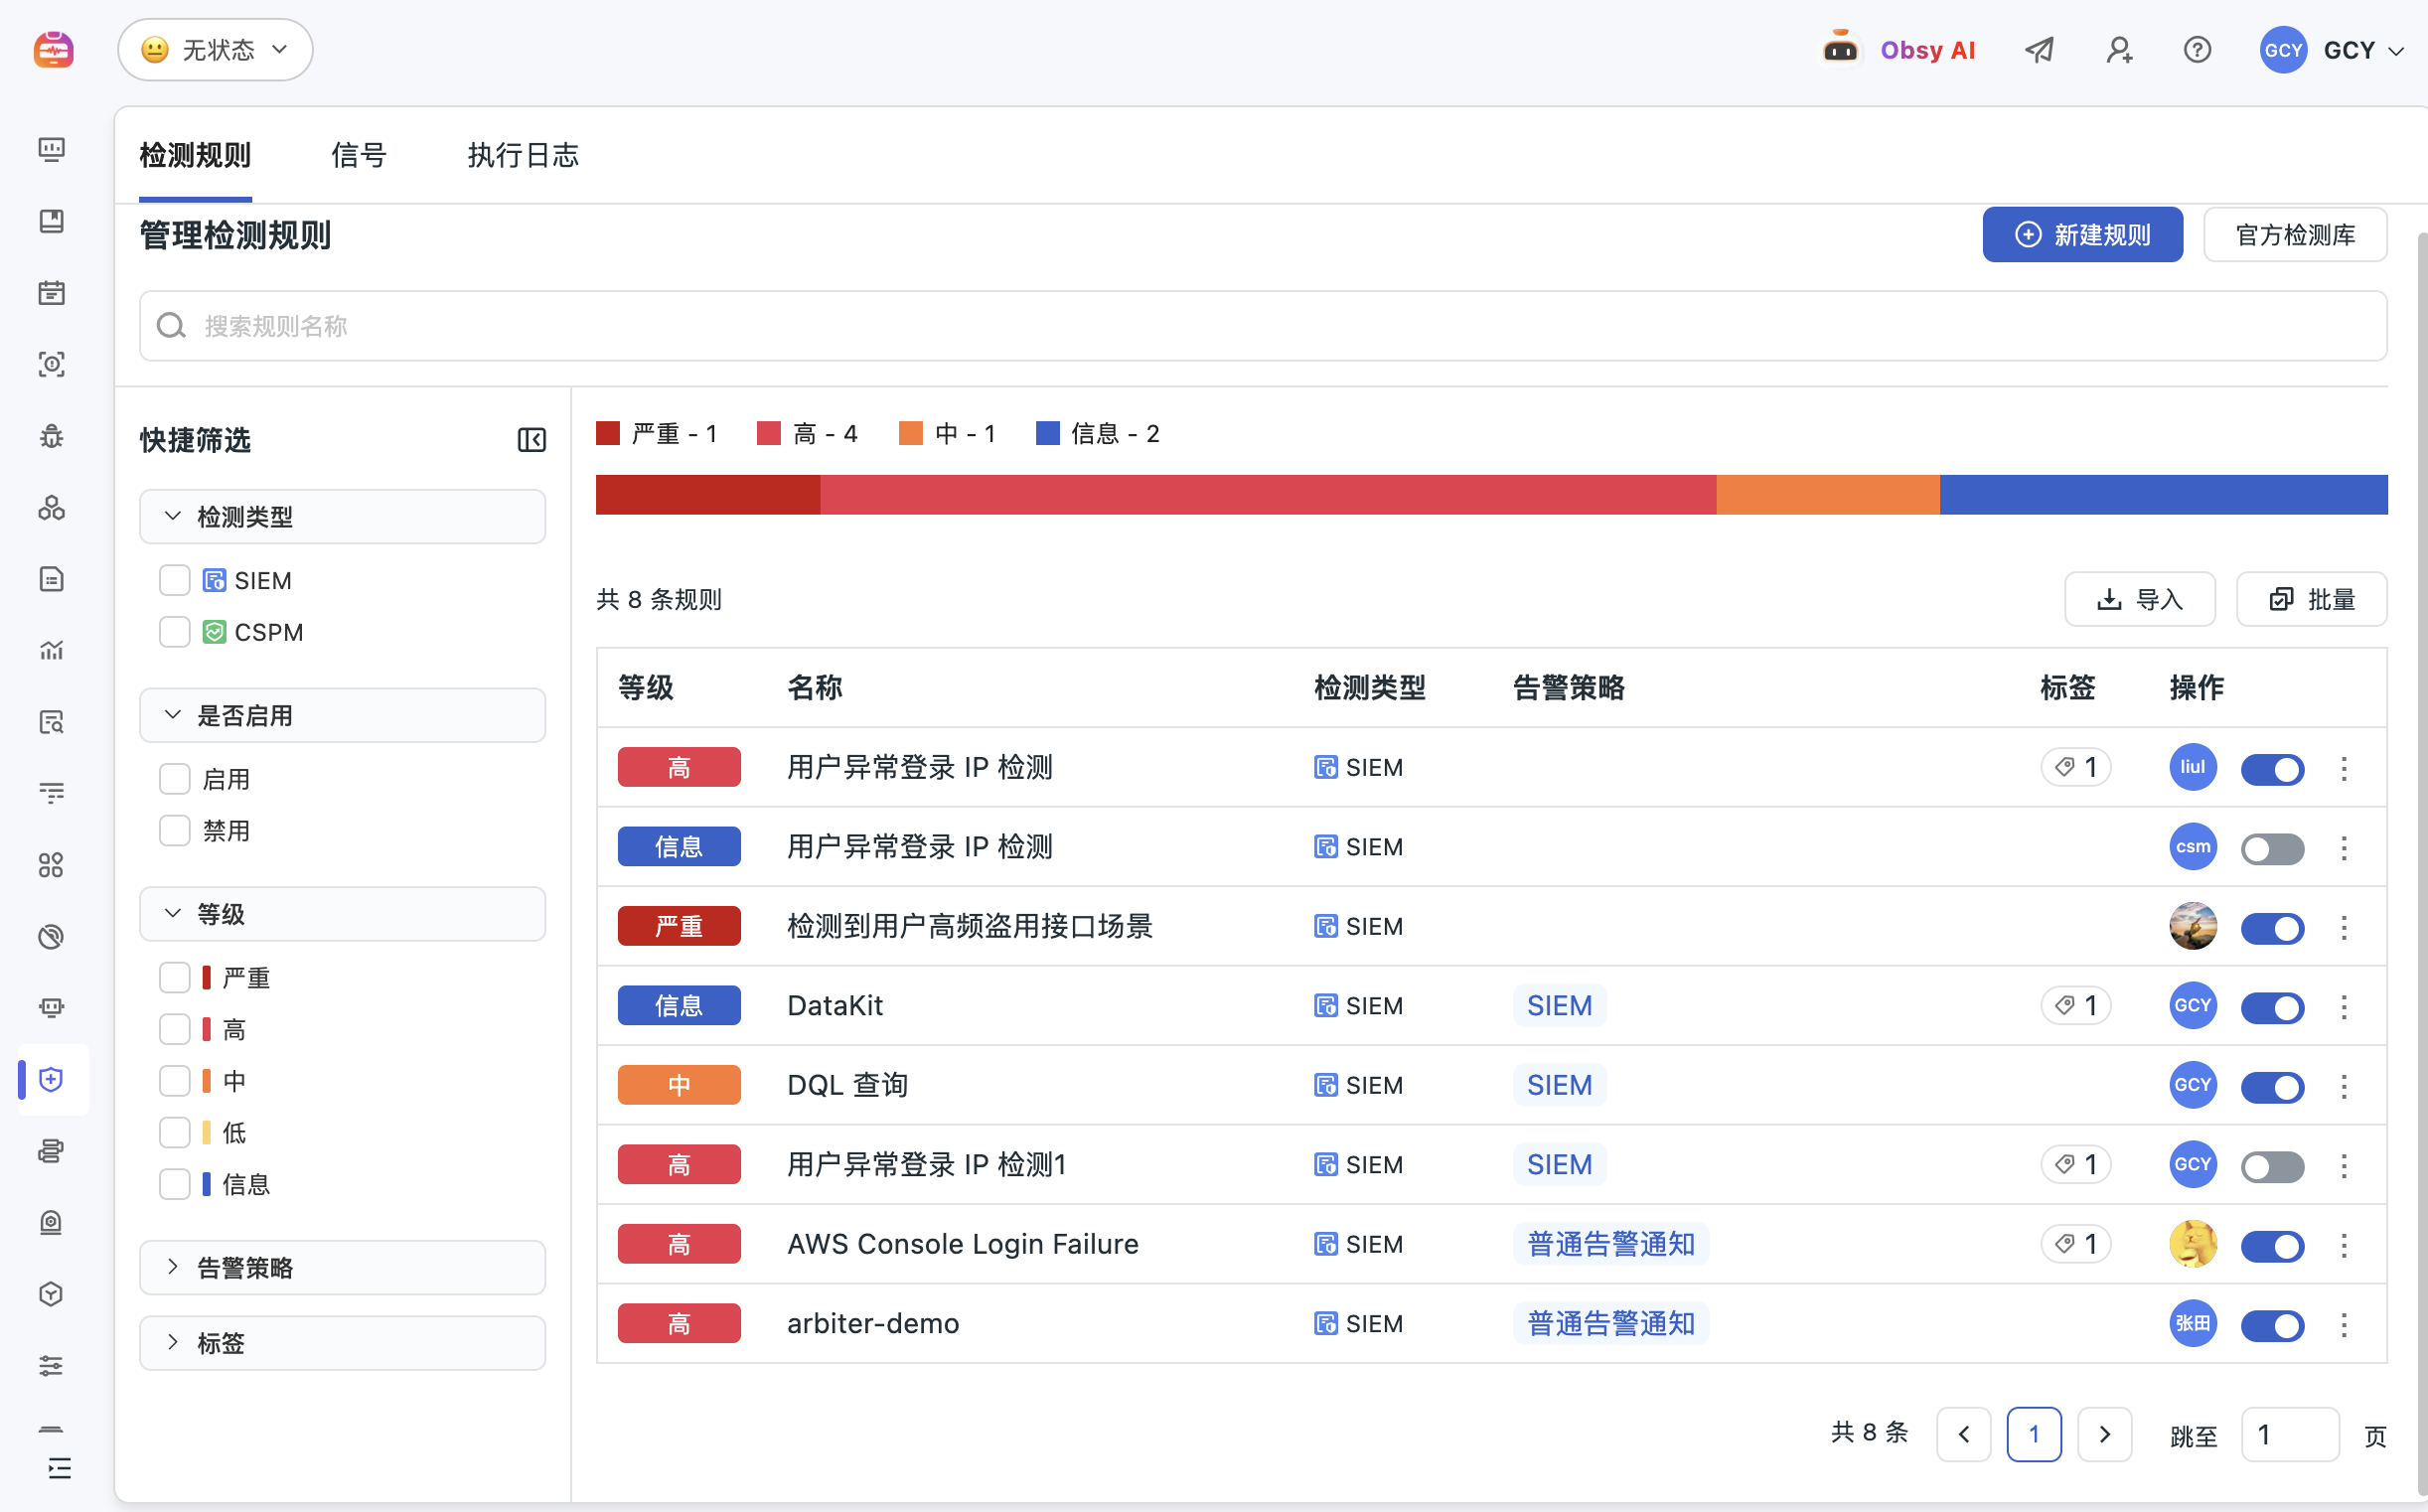Viewport: 2428px width, 1512px height.
Task: Open the monitor dashboard sidebar icon
Action: [x=51, y=149]
